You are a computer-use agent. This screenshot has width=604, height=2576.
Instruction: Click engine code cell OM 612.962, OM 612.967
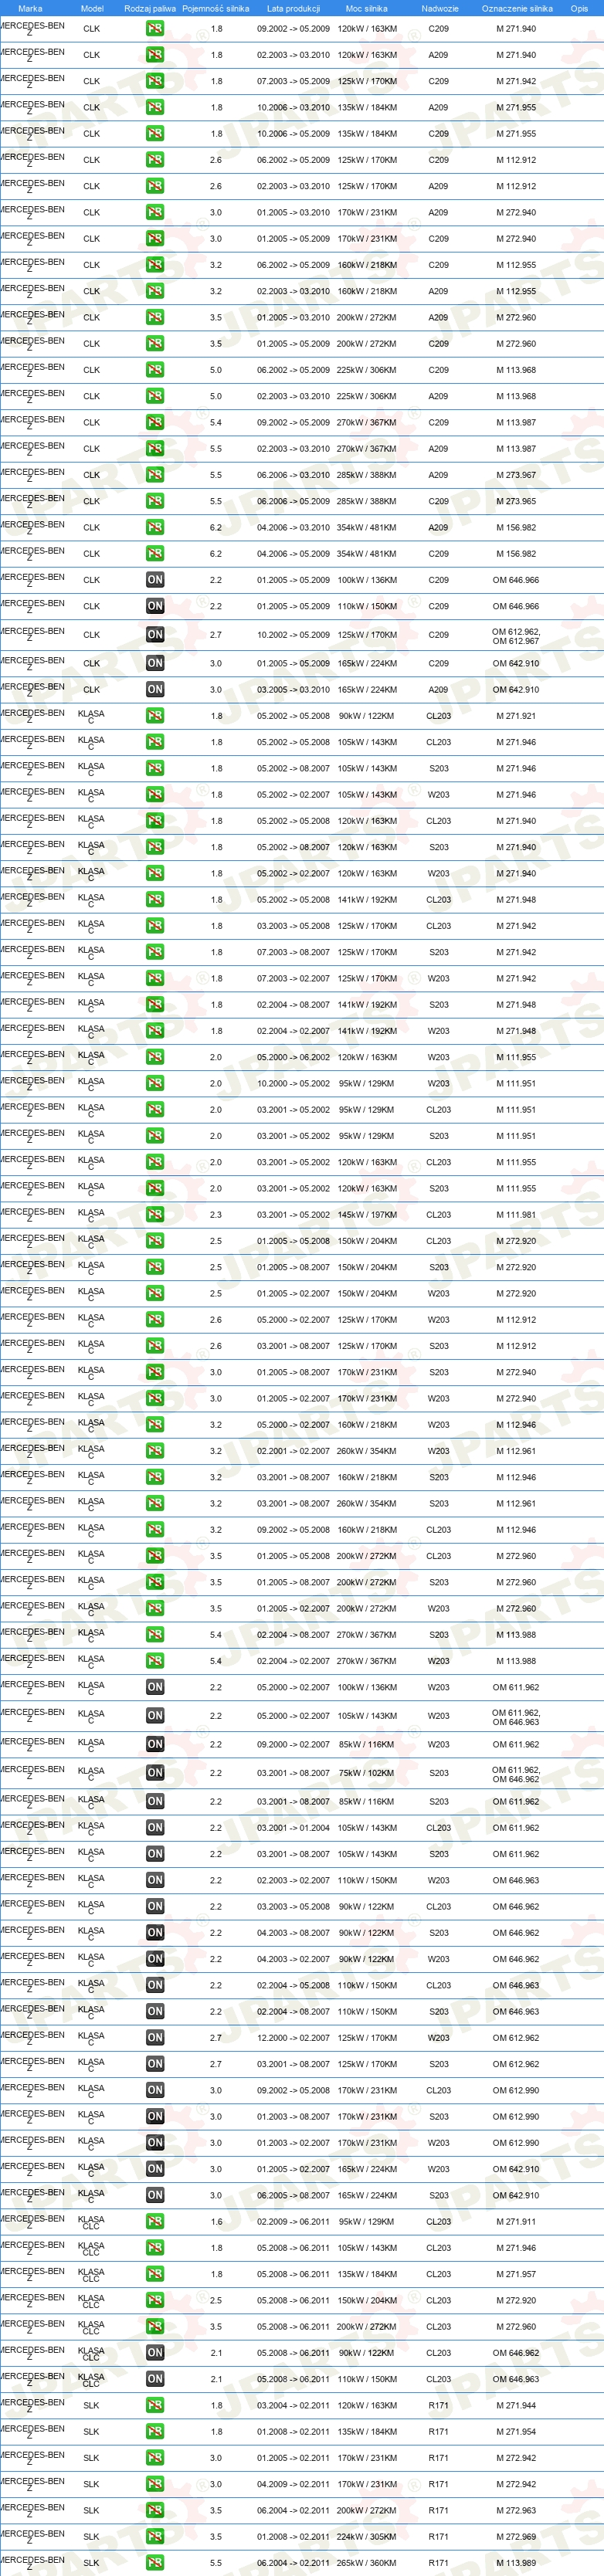tap(516, 636)
